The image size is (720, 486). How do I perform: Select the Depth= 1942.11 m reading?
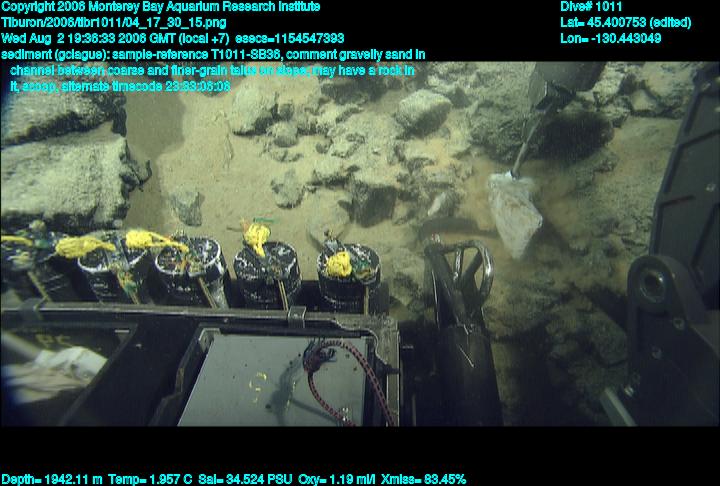(50, 479)
